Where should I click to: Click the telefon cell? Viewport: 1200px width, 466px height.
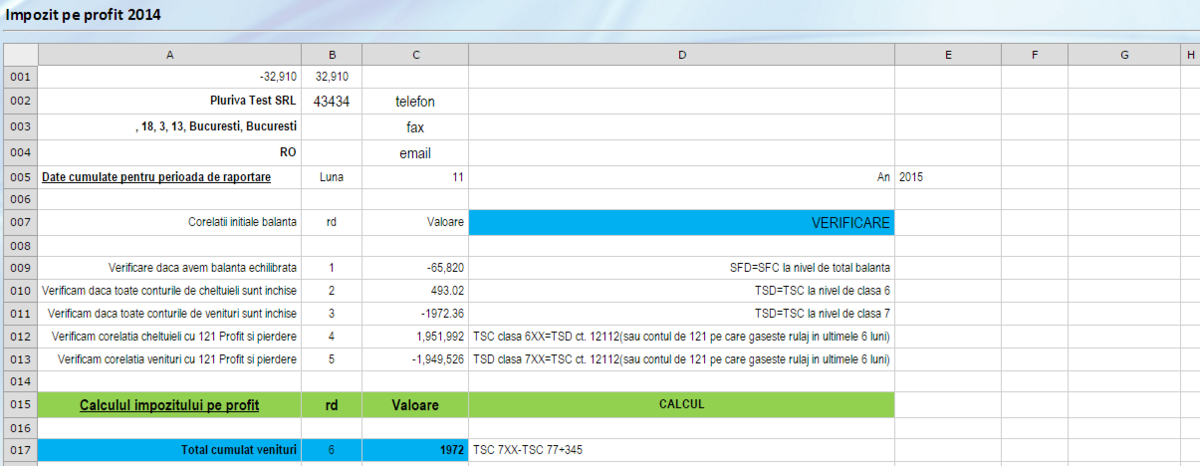[x=415, y=101]
